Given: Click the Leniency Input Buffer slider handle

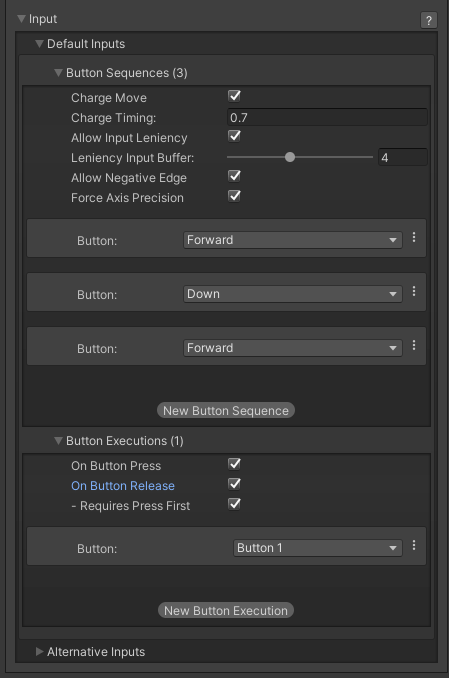Looking at the screenshot, I should tap(290, 157).
